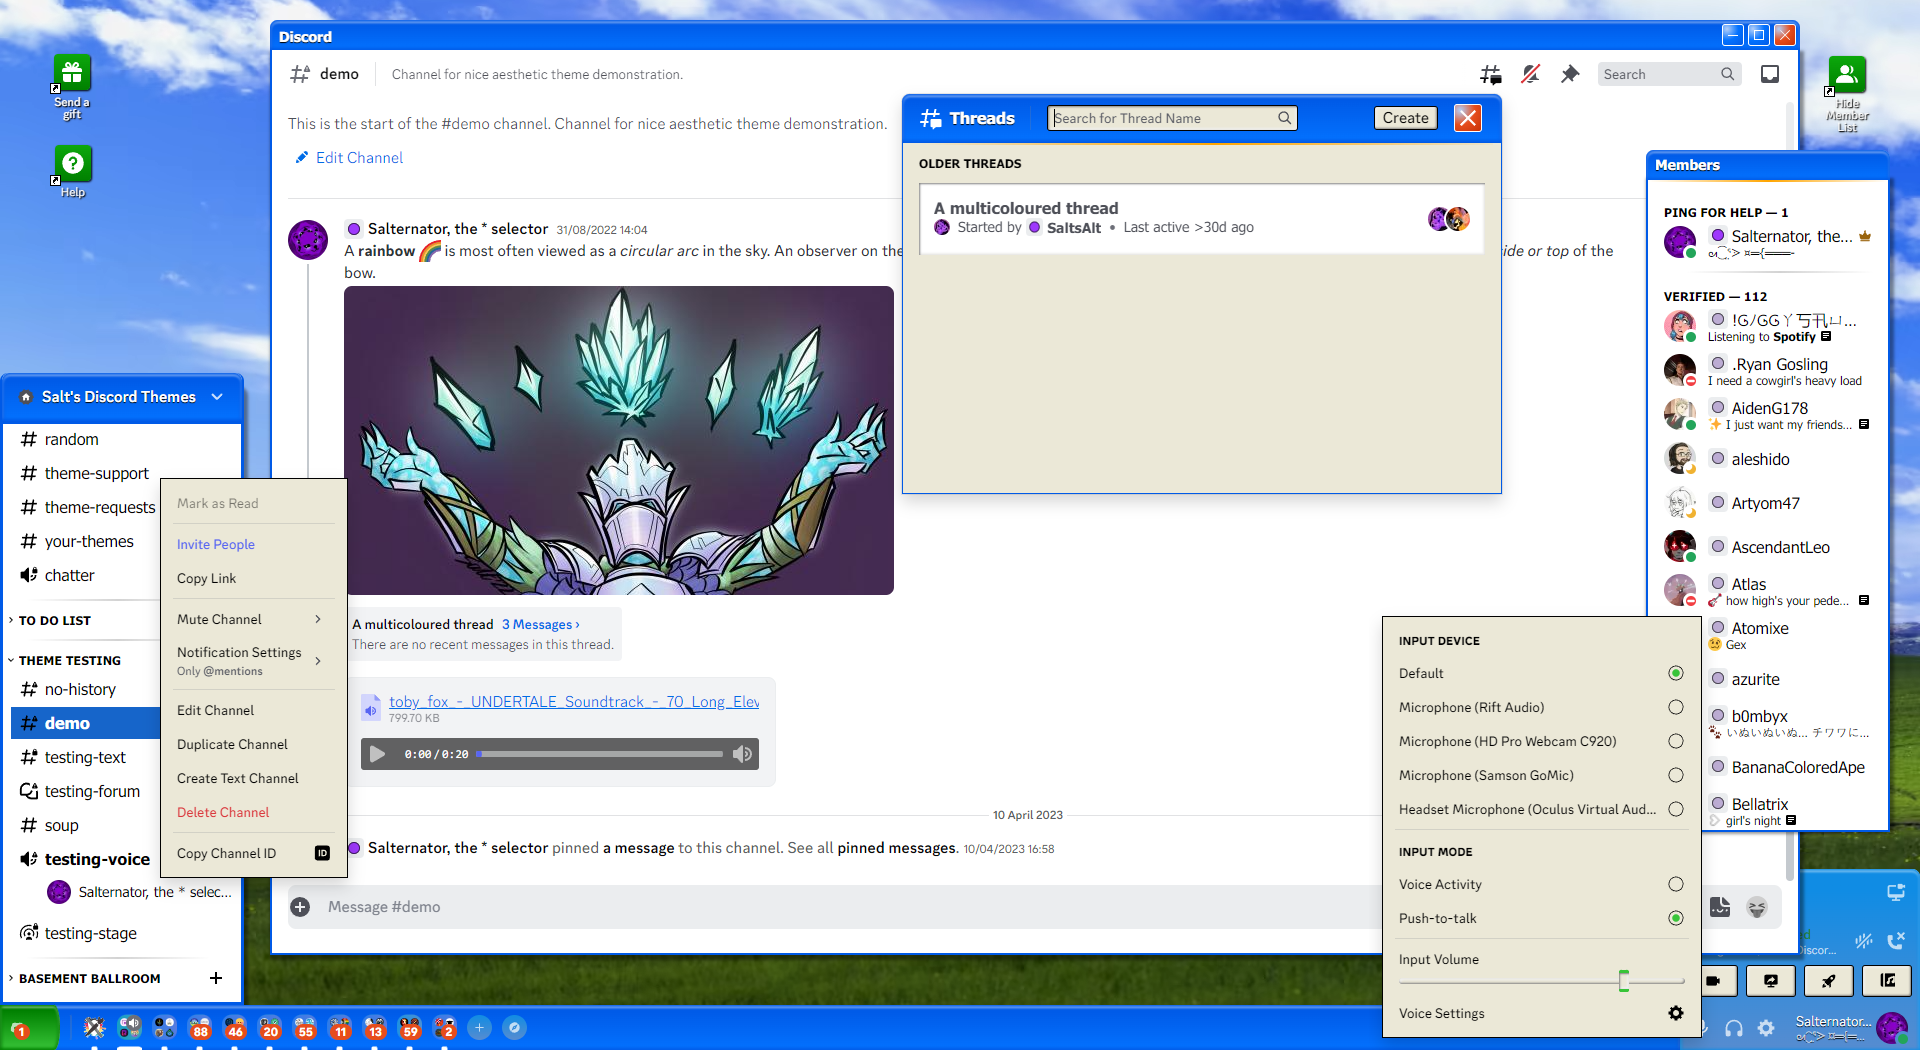Open Explore Discoverable Servers compass icon
This screenshot has width=1920, height=1050.
coord(515,1028)
